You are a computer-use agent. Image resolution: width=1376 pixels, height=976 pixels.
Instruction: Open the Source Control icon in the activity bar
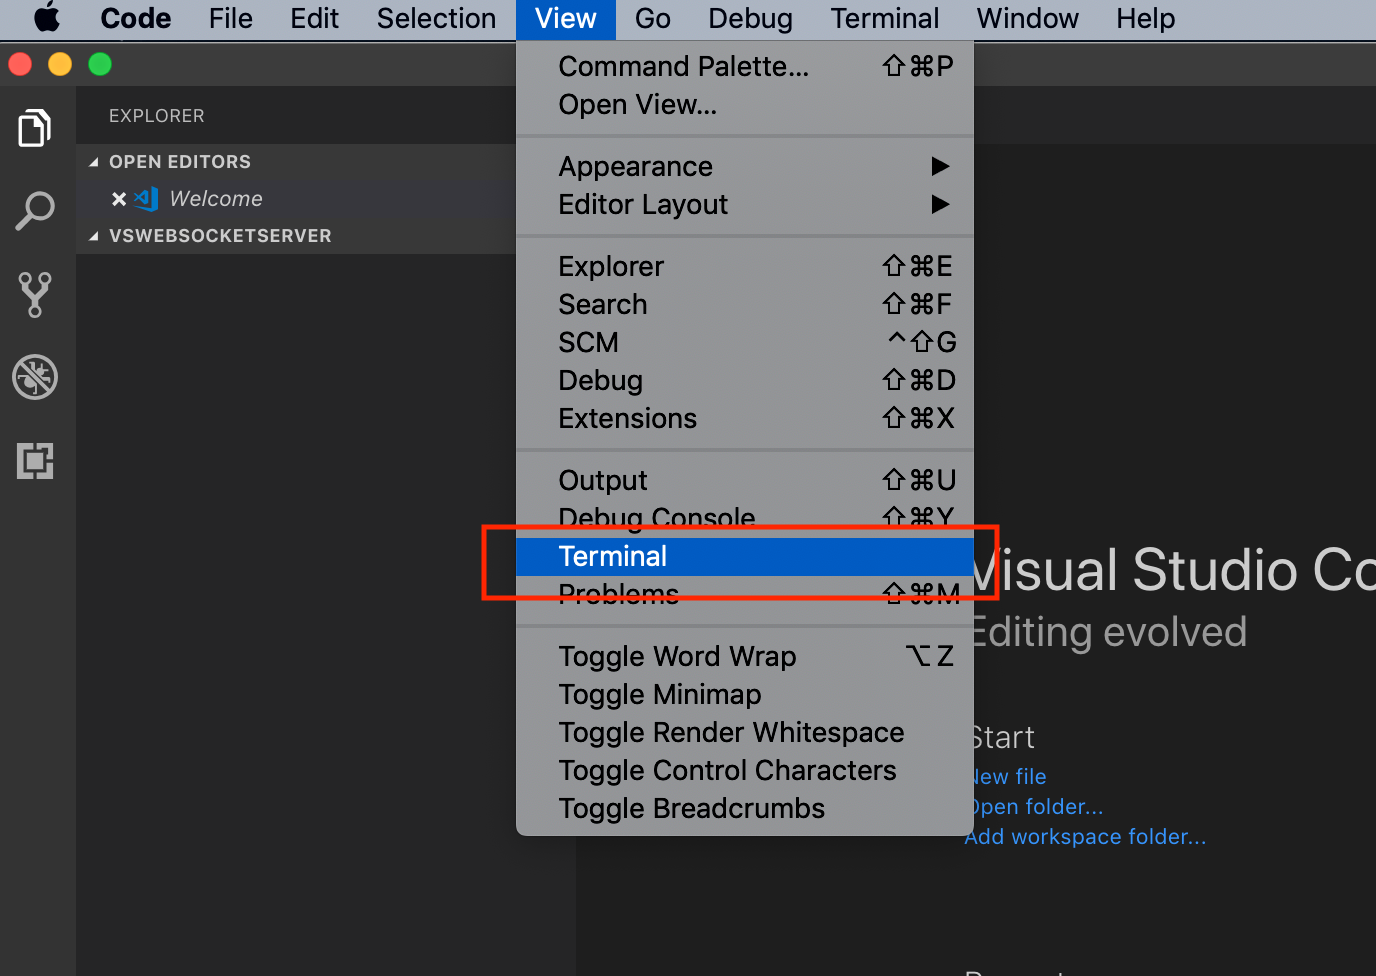[x=35, y=295]
